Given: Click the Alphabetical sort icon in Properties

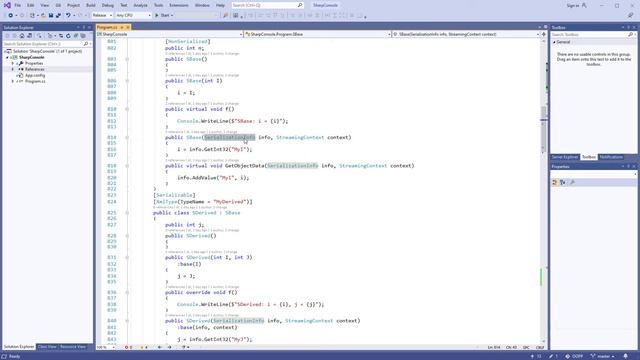Looking at the screenshot, I should pos(562,182).
